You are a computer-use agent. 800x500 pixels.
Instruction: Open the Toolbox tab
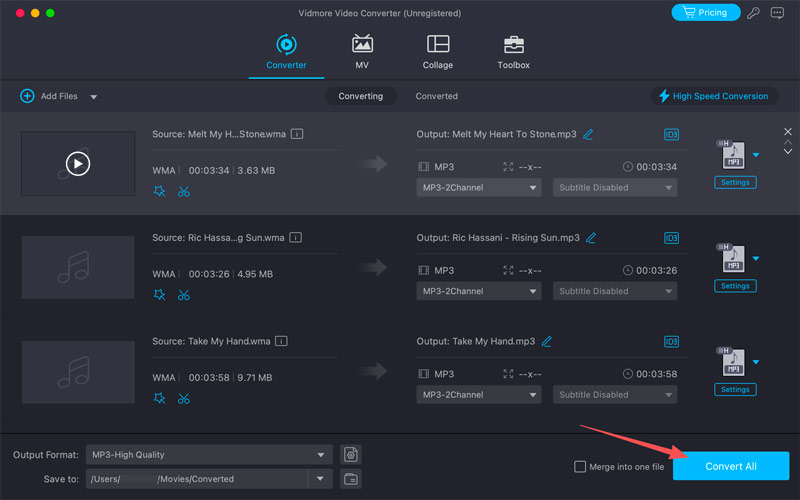pyautogui.click(x=513, y=52)
